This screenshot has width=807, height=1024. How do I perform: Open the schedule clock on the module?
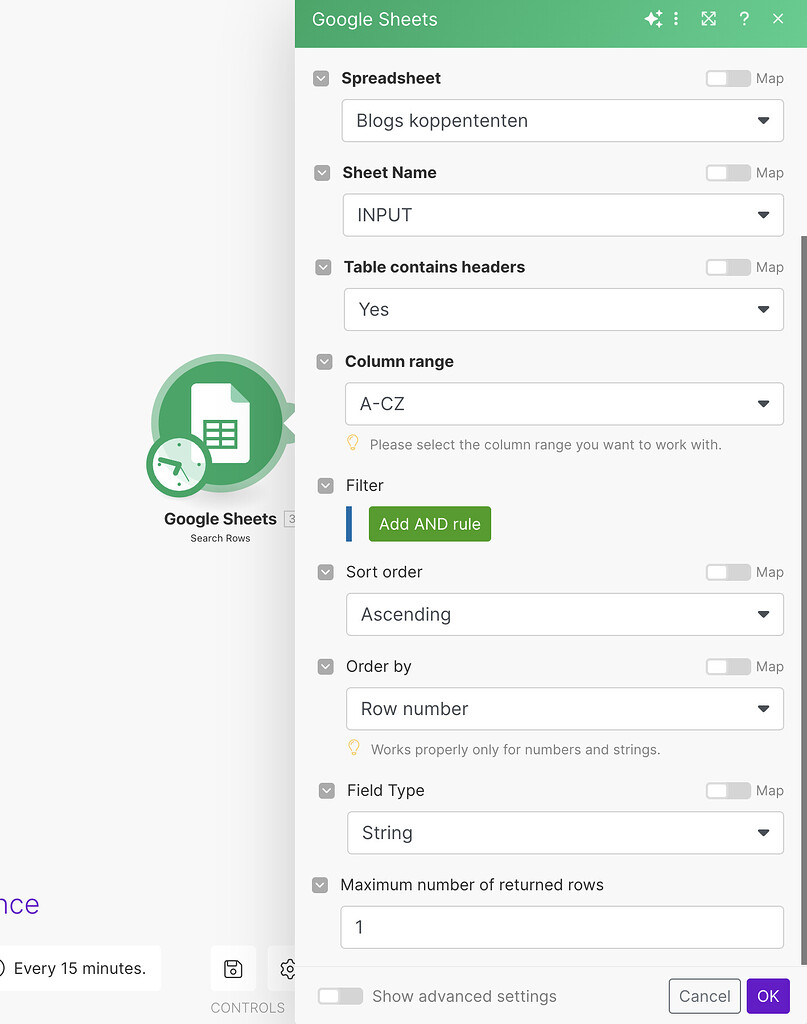pos(178,466)
